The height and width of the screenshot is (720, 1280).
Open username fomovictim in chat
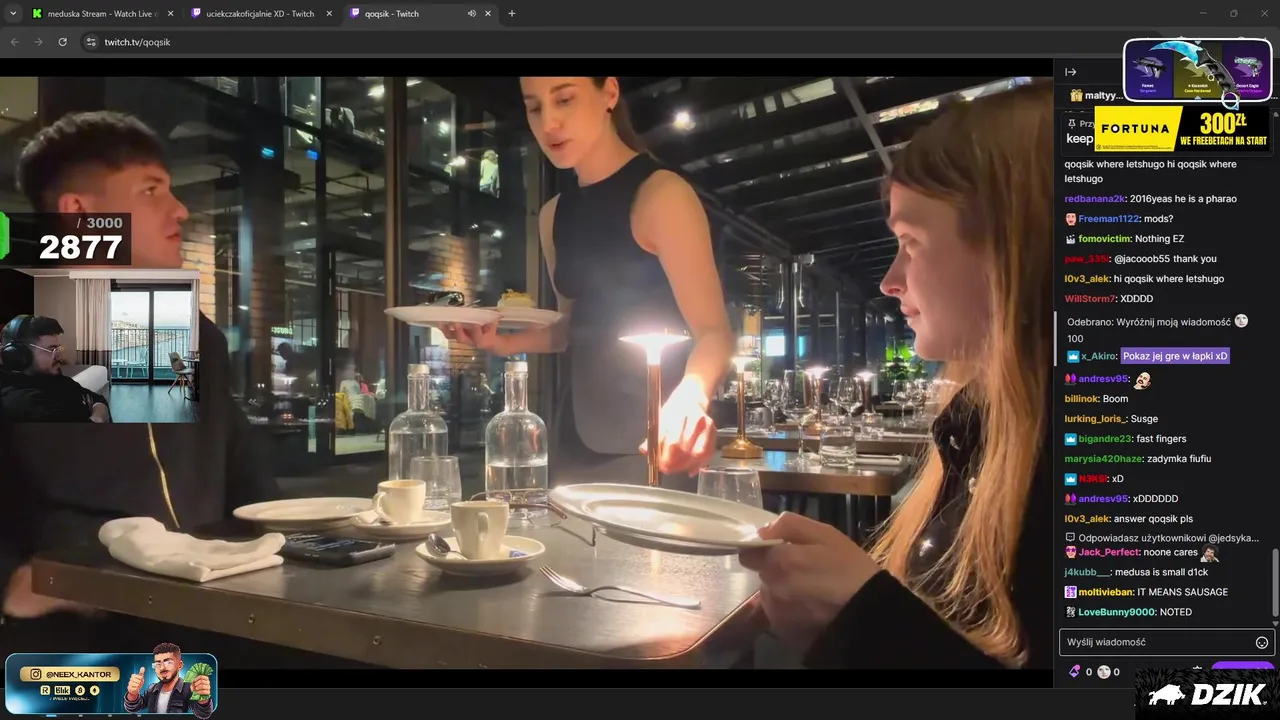pos(1104,239)
